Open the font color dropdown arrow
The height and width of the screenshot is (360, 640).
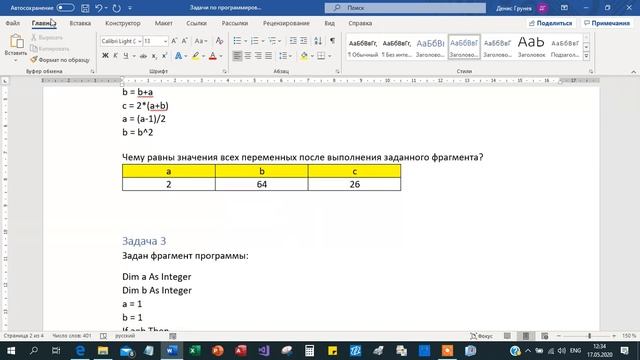click(x=221, y=56)
